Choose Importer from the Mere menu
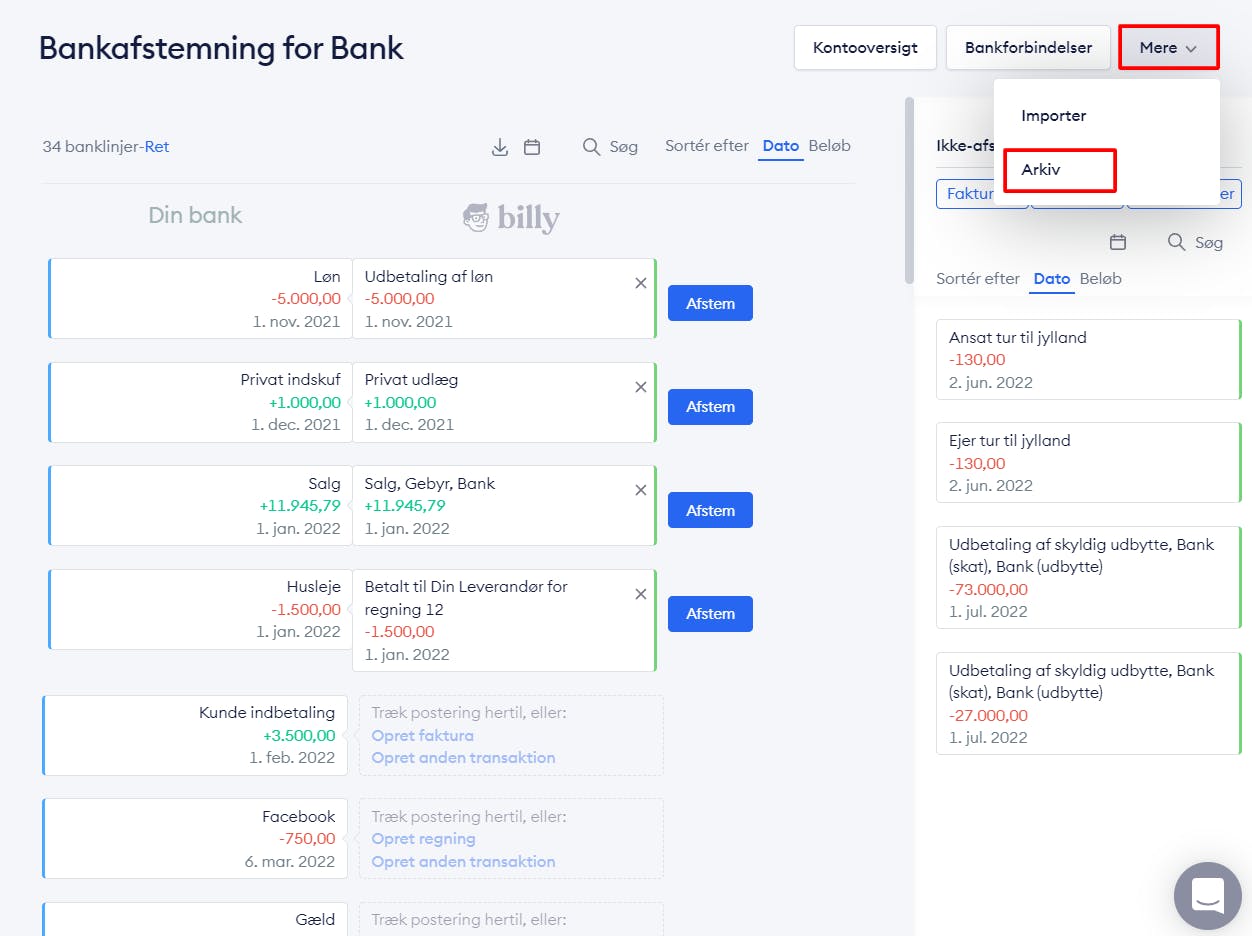 pyautogui.click(x=1054, y=116)
